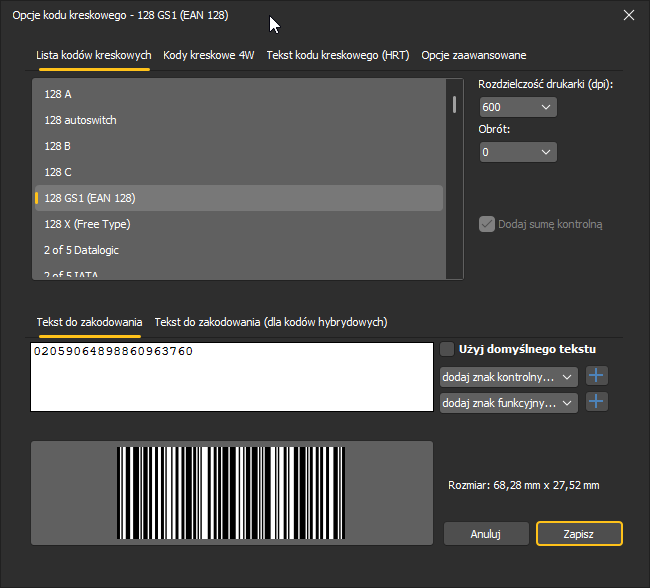
Task: Expand 'dodaj znak funkcyjny' dropdown
Action: click(x=509, y=403)
